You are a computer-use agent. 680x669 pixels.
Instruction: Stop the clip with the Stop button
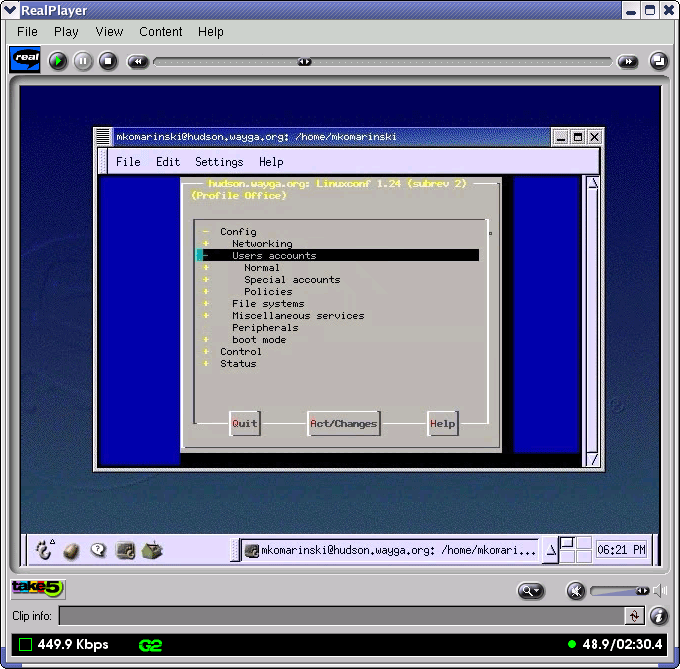tap(108, 61)
